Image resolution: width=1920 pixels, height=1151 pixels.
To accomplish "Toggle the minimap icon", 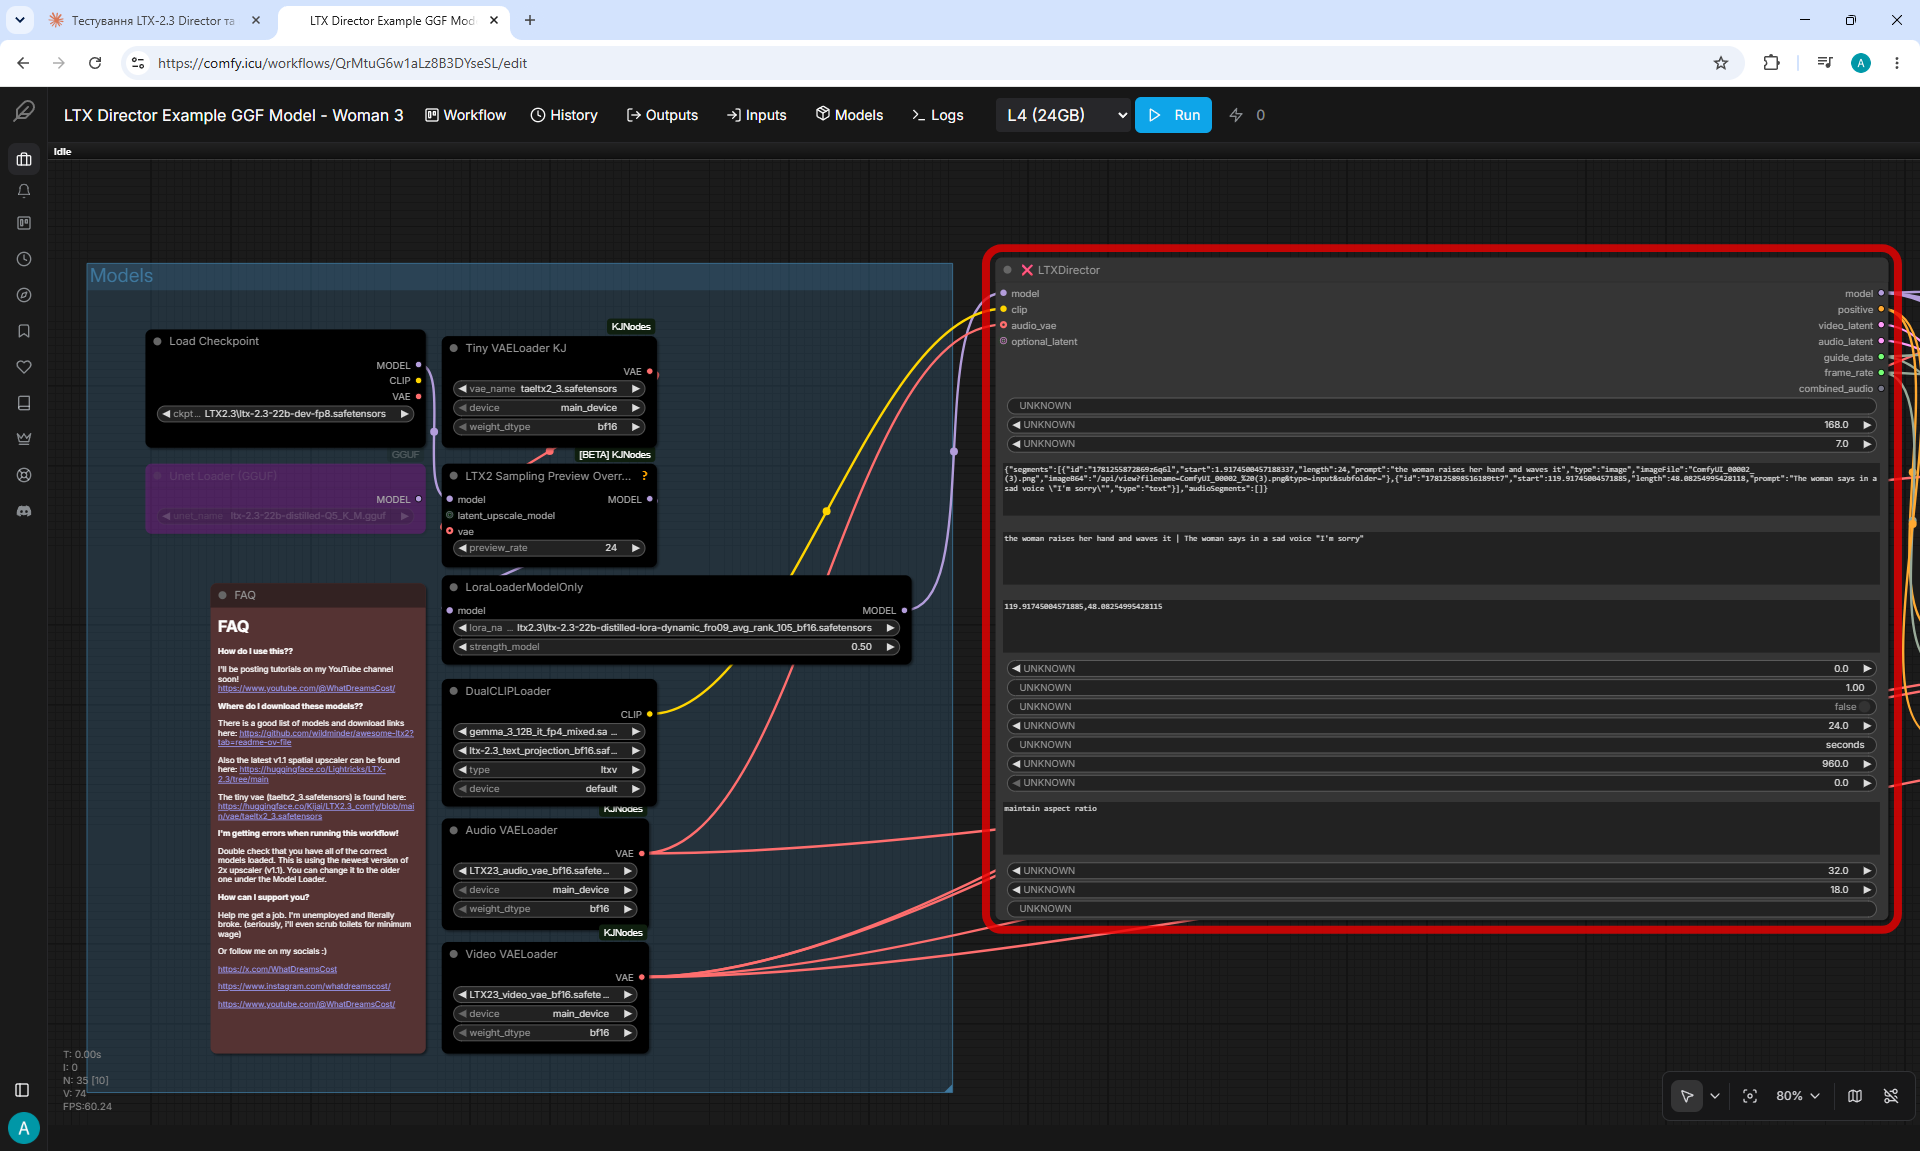I will point(1855,1096).
